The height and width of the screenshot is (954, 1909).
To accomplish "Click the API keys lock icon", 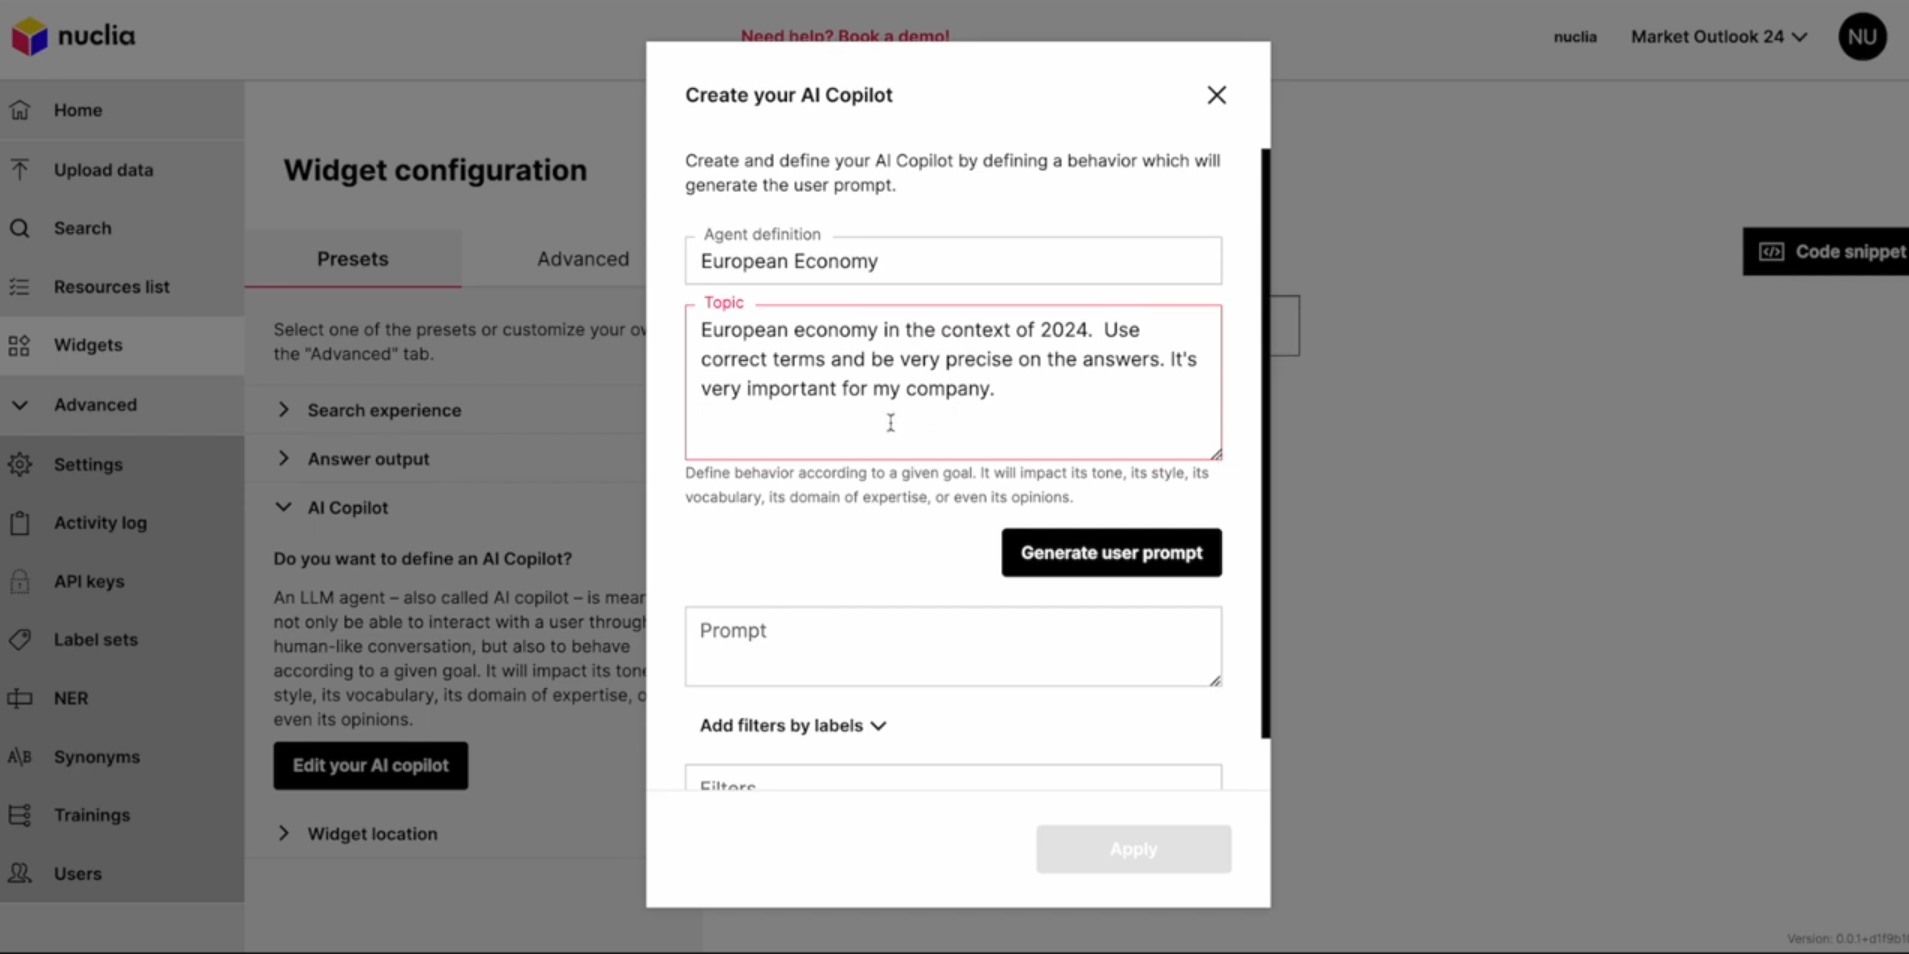I will pos(20,581).
